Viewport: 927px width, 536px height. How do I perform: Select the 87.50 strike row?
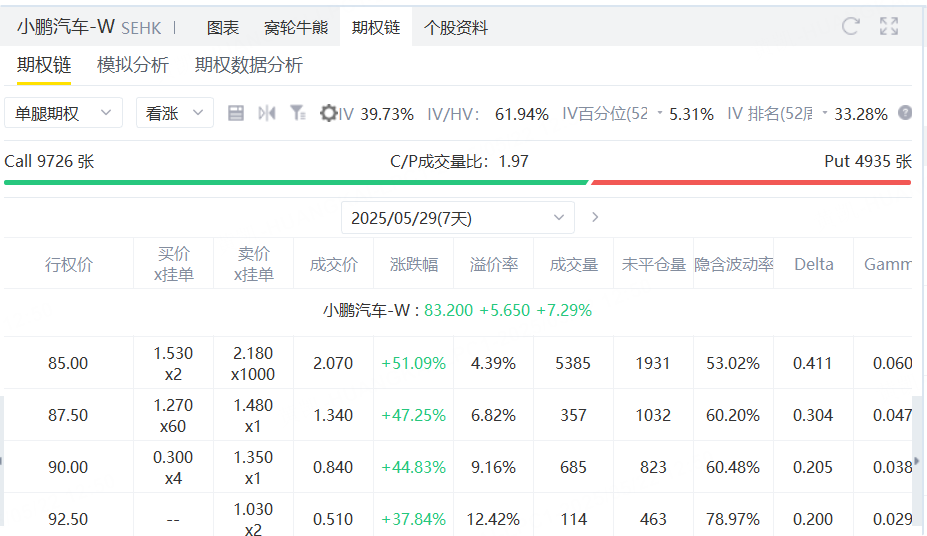(458, 415)
